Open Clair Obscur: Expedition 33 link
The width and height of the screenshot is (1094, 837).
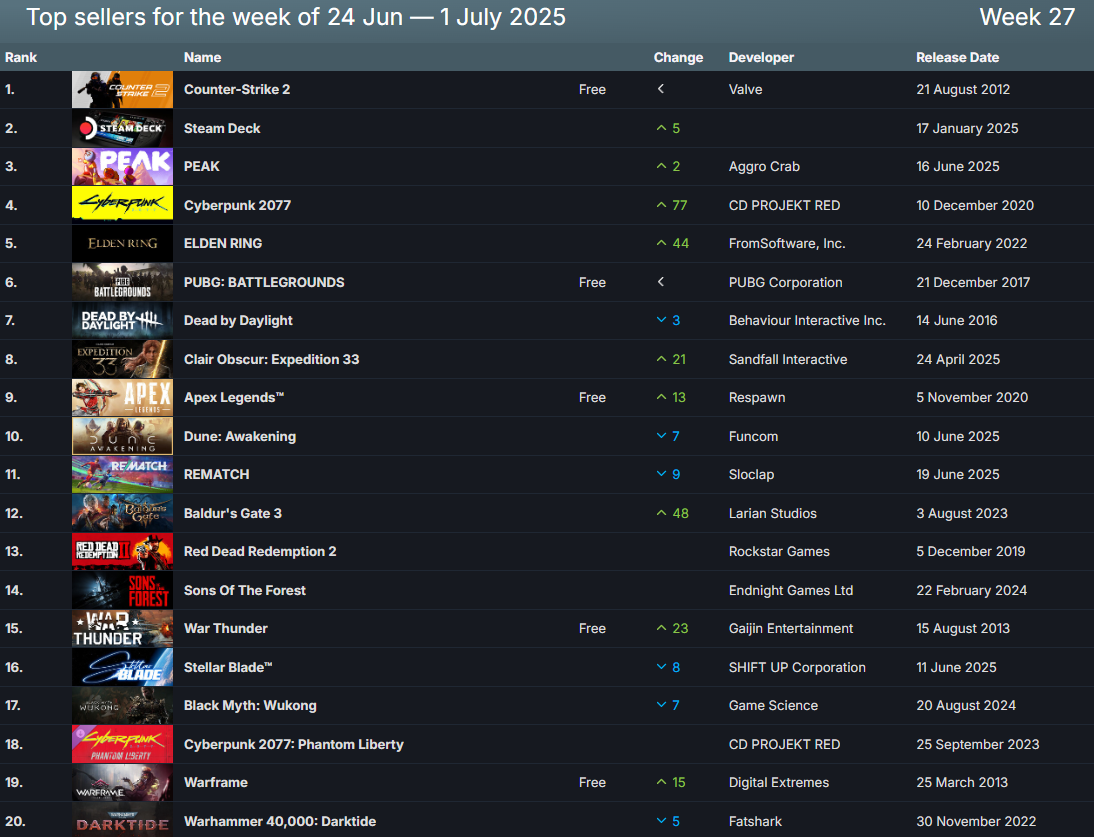[x=271, y=359]
